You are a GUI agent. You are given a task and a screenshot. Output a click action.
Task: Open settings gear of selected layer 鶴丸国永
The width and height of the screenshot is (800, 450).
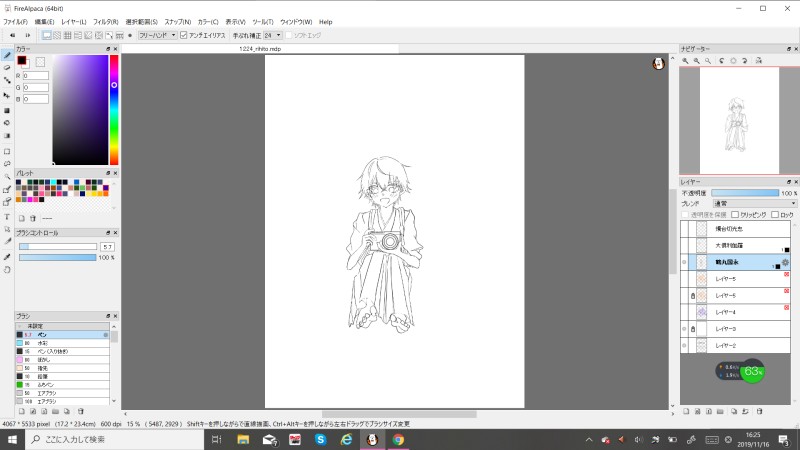[x=785, y=262]
